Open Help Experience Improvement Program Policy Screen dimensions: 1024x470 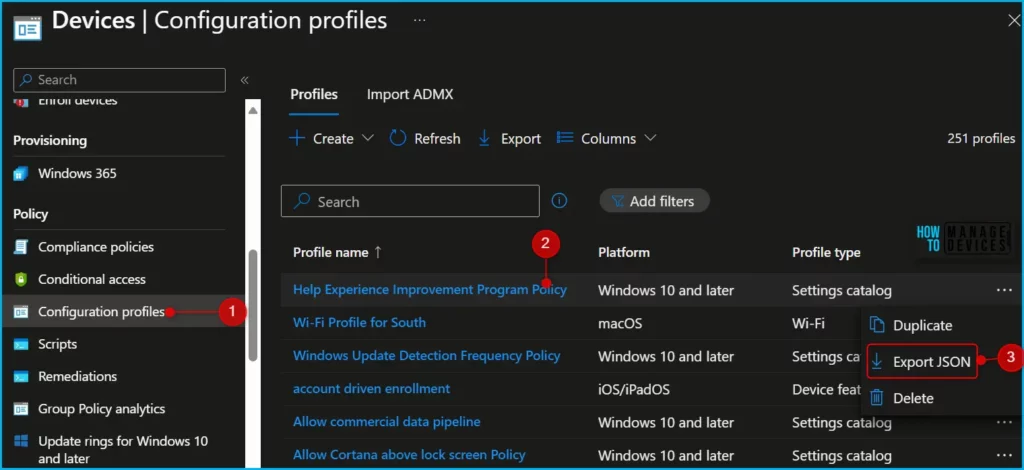tap(430, 290)
